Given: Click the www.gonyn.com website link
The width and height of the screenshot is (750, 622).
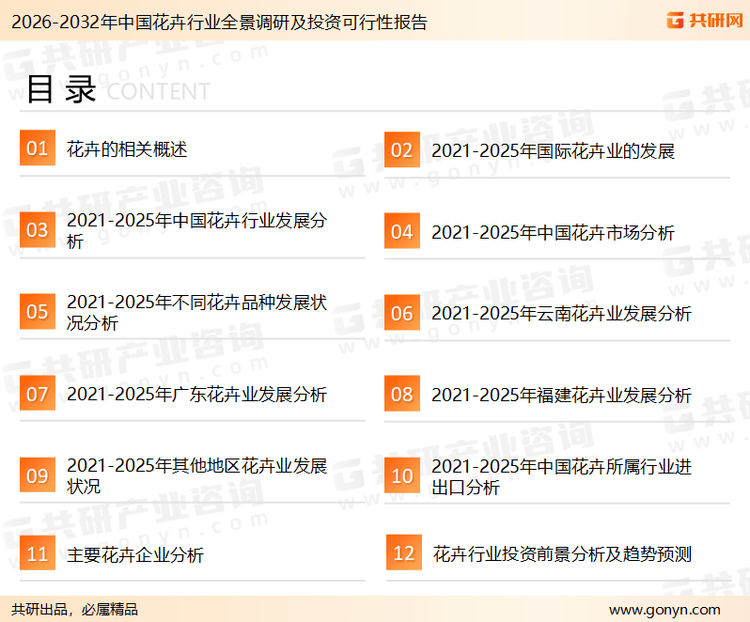Looking at the screenshot, I should click(x=664, y=609).
